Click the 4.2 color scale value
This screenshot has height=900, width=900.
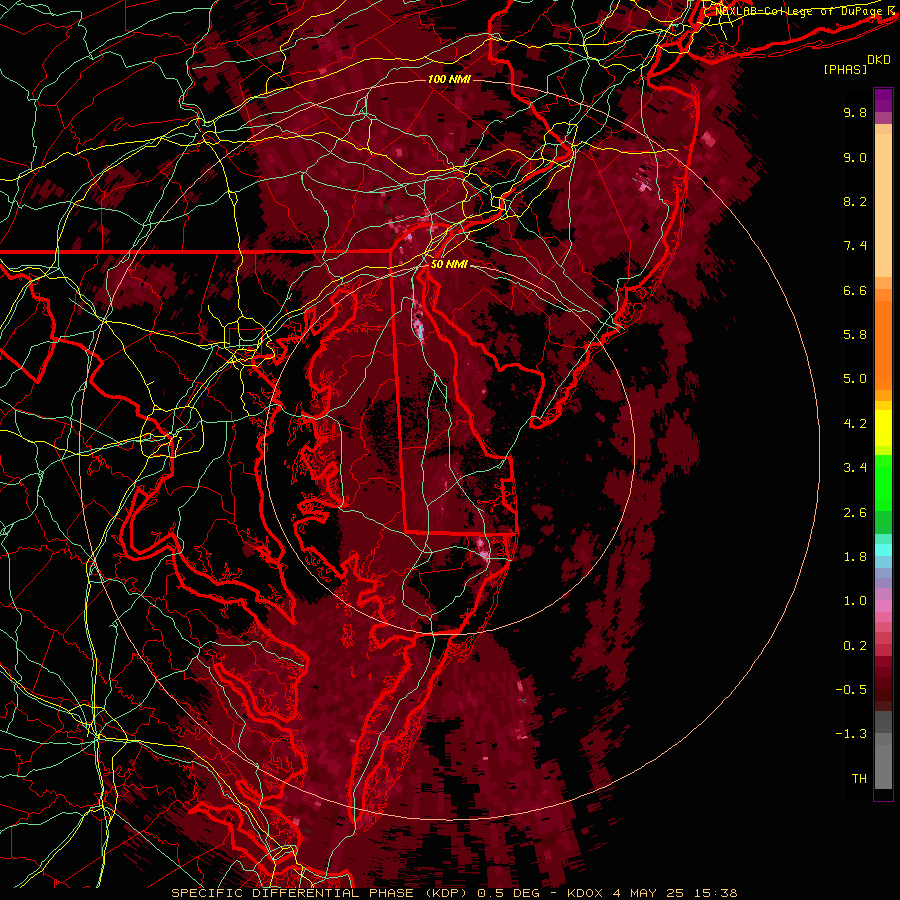(855, 424)
